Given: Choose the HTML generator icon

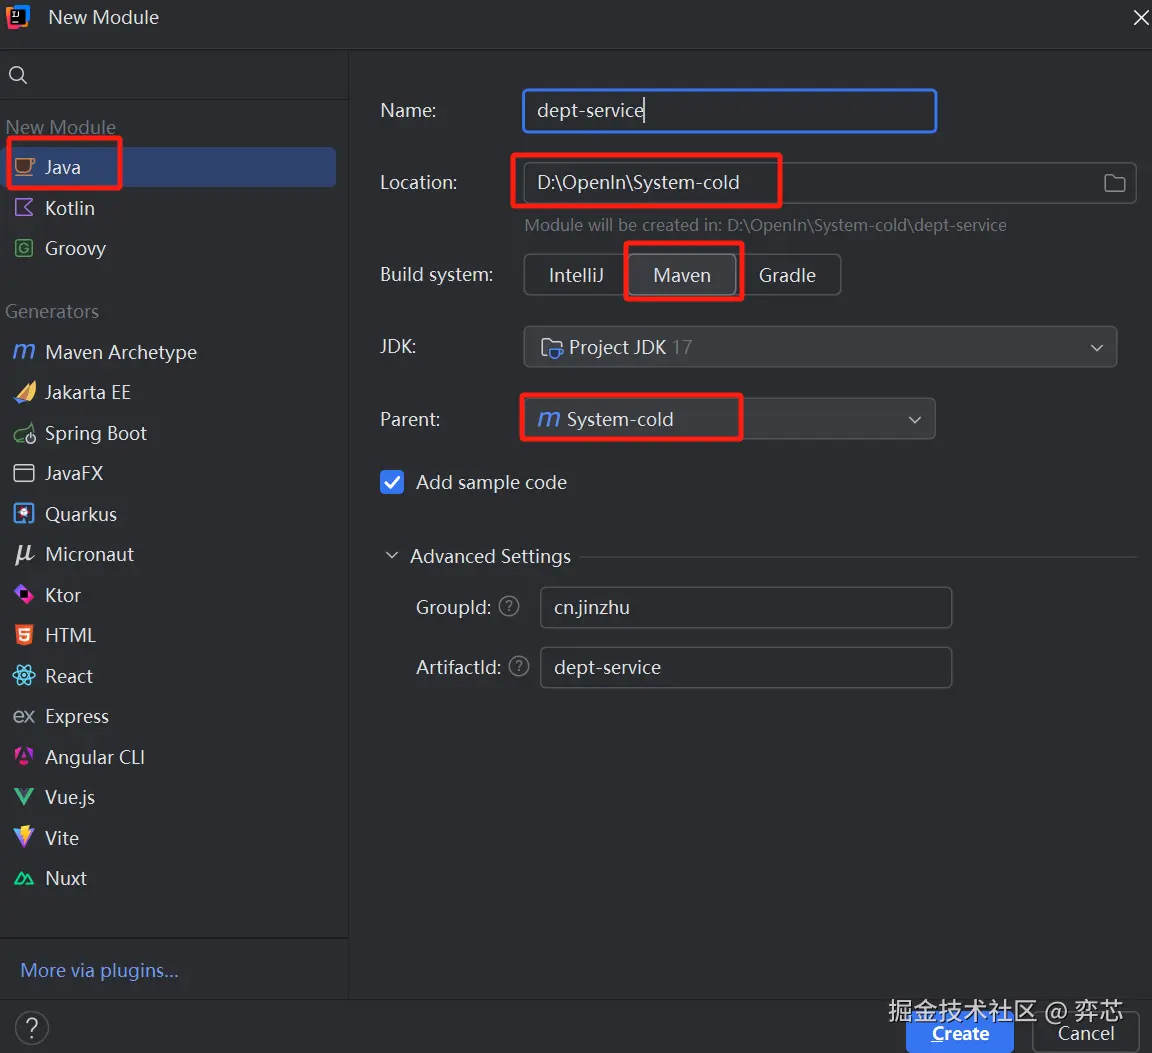Looking at the screenshot, I should [24, 635].
